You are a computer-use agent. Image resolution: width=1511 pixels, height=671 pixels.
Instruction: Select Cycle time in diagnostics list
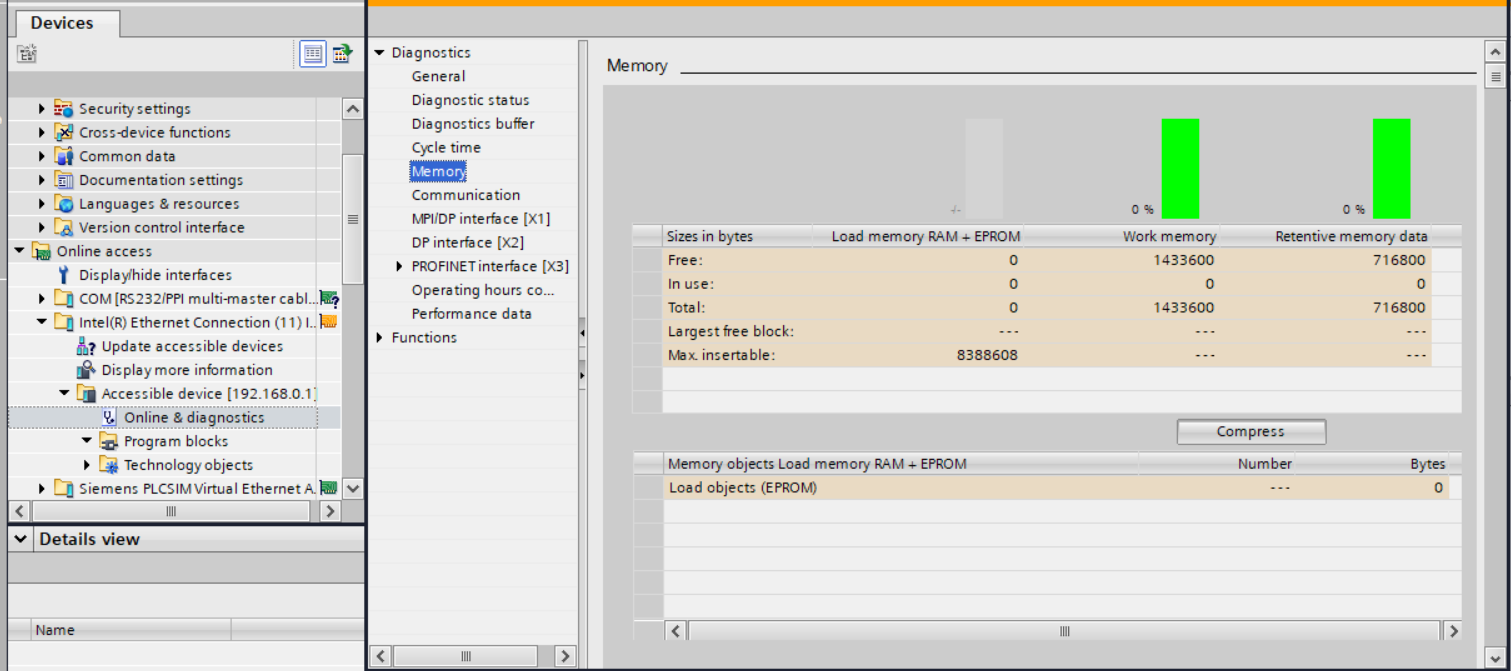pos(445,148)
